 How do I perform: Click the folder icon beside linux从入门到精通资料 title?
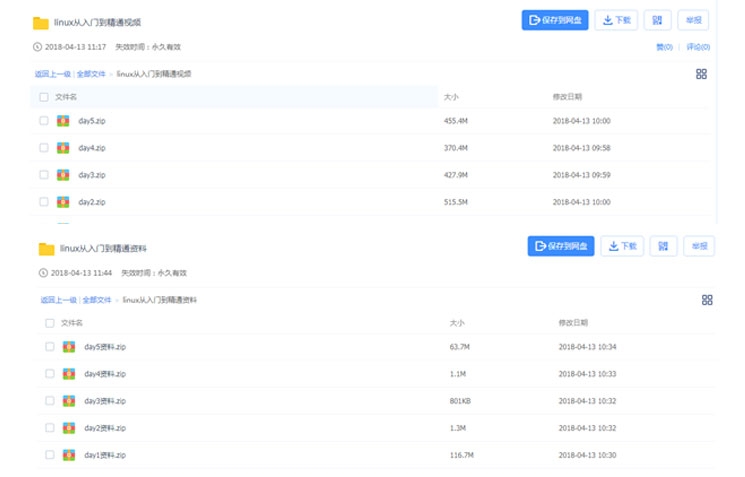click(x=46, y=249)
